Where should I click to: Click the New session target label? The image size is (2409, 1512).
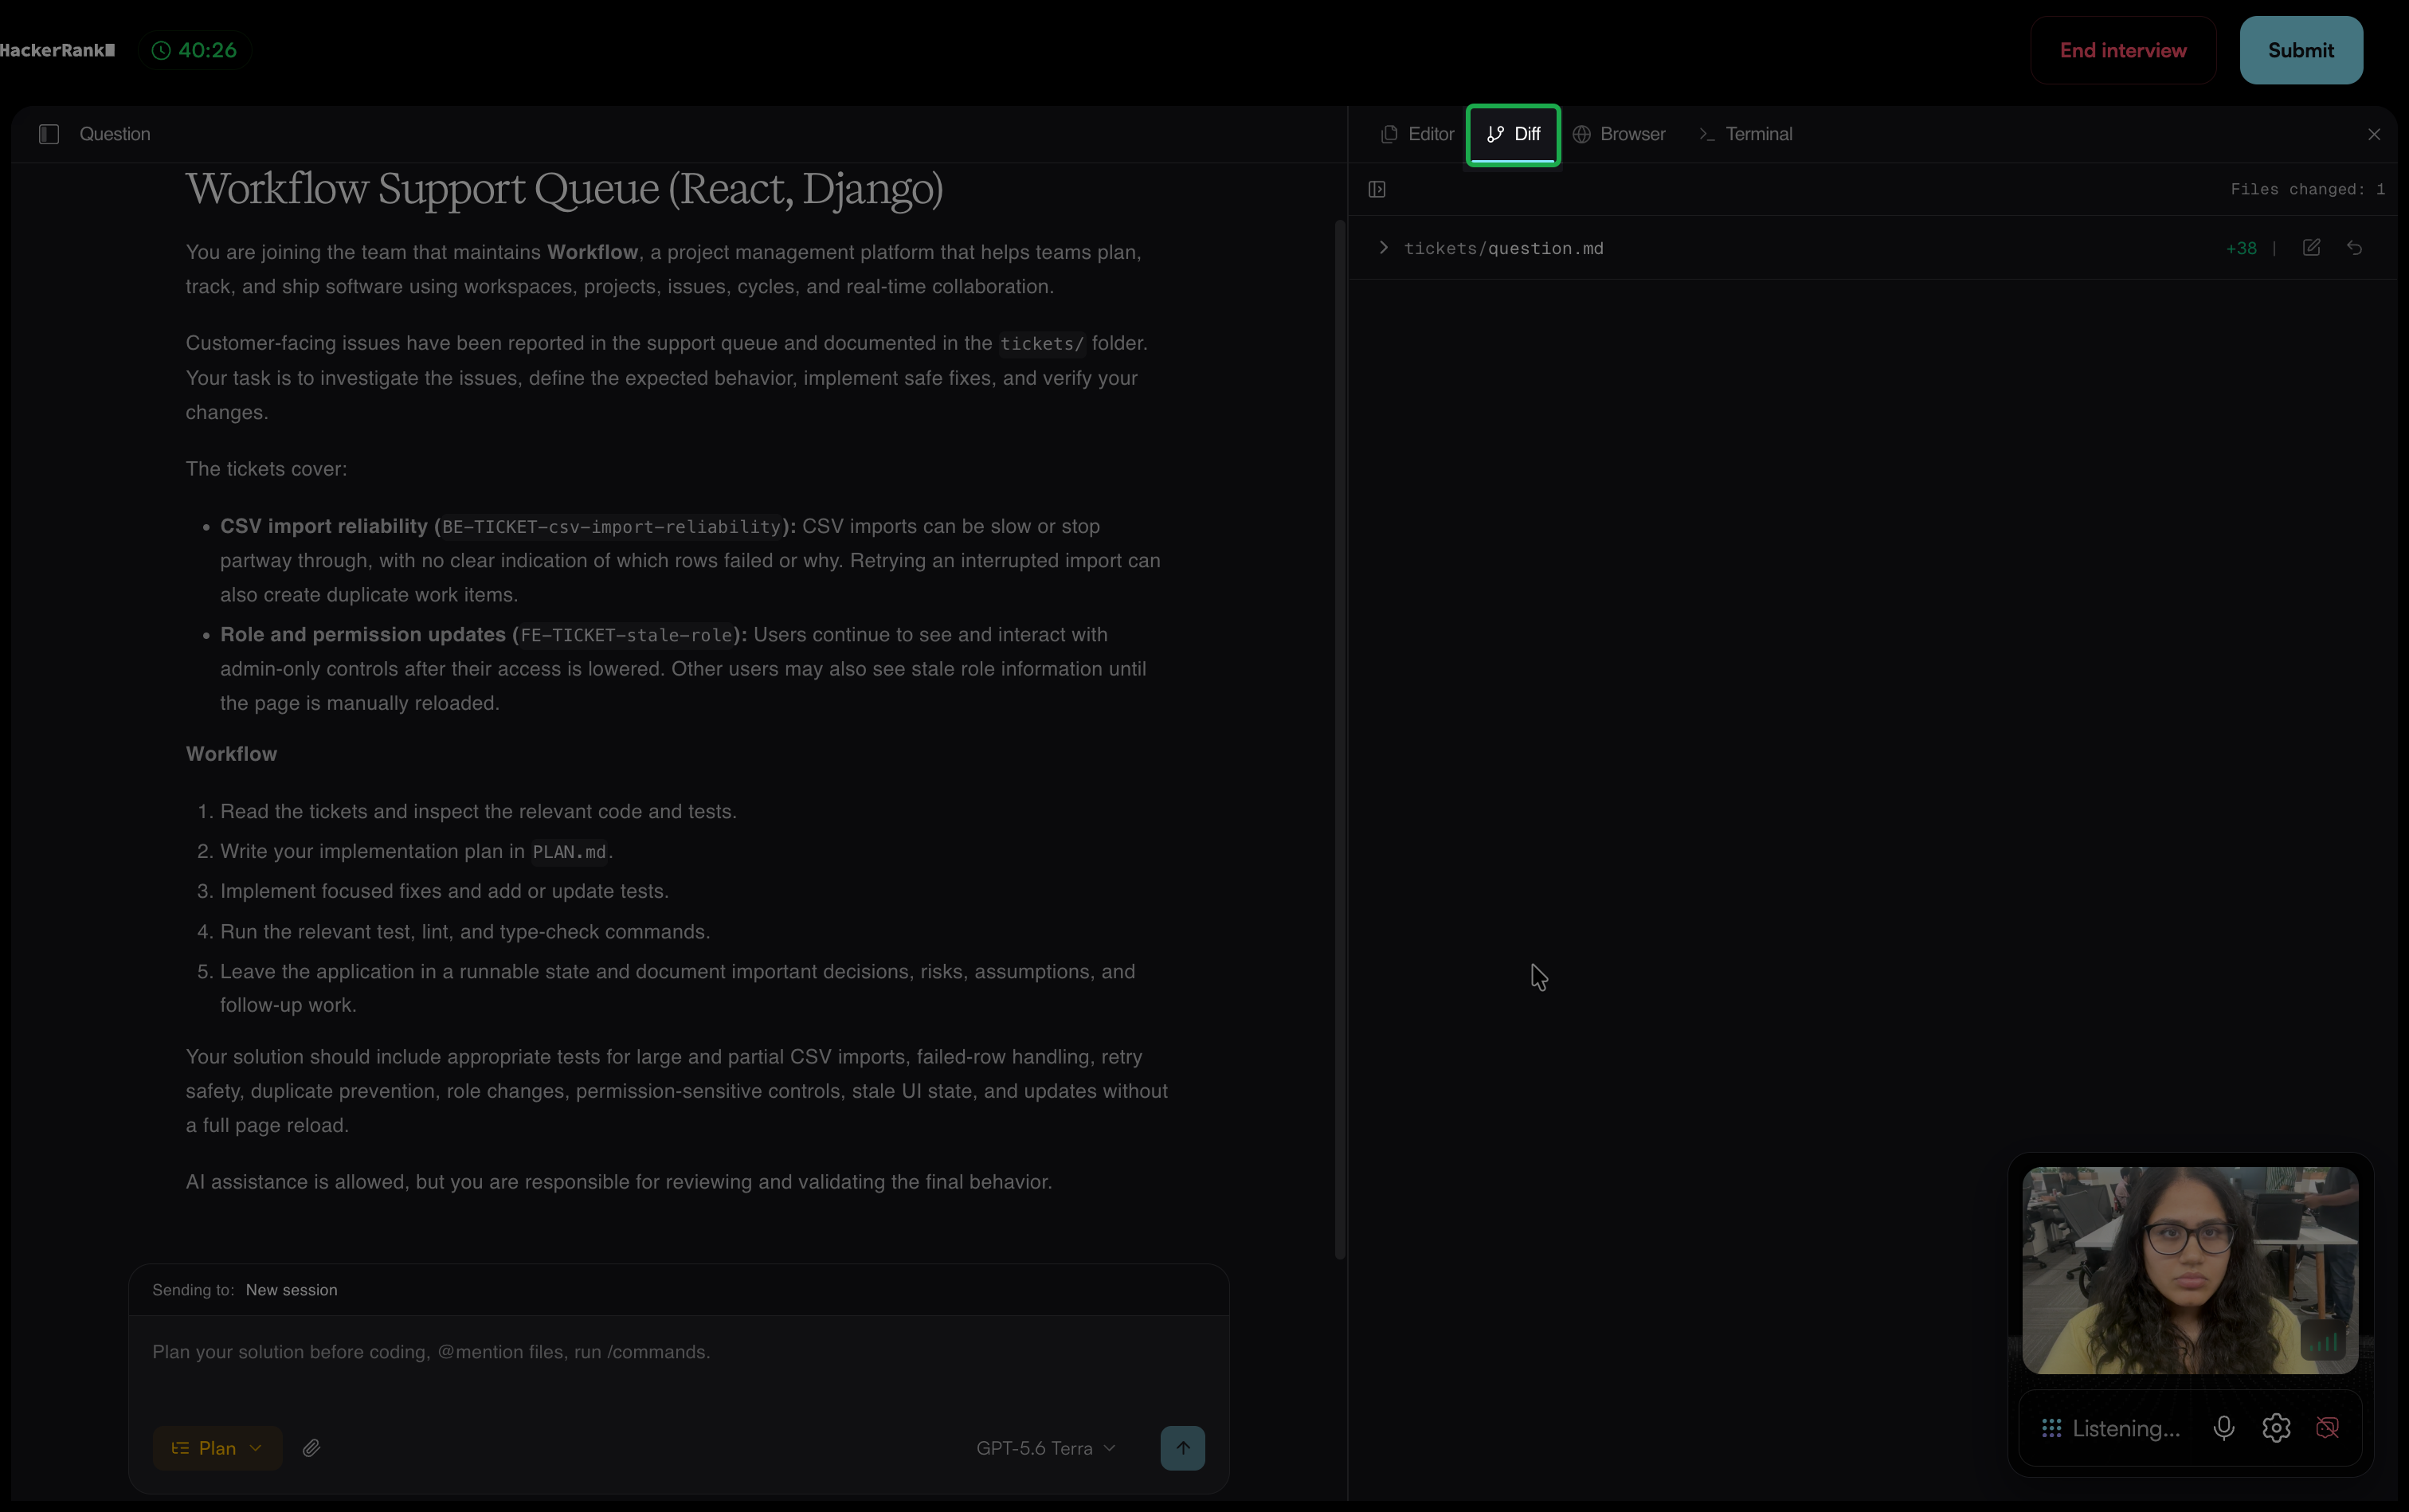[291, 1290]
